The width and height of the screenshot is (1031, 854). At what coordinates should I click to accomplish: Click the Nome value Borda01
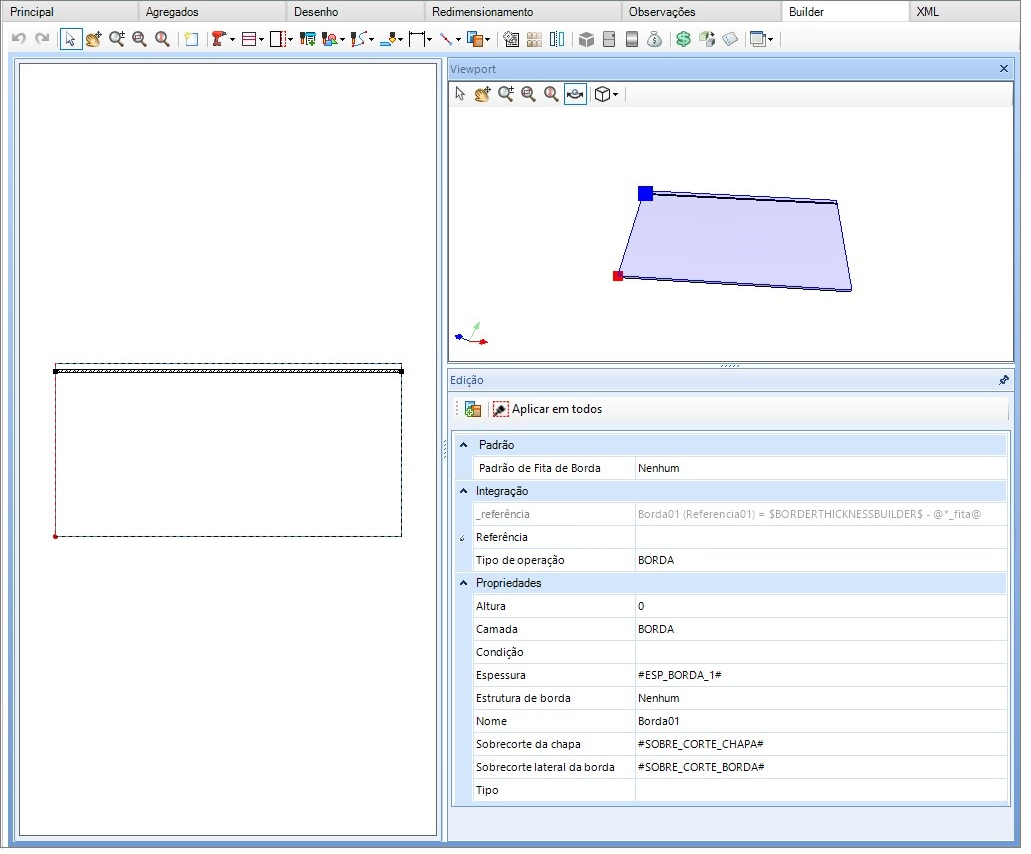coord(658,721)
